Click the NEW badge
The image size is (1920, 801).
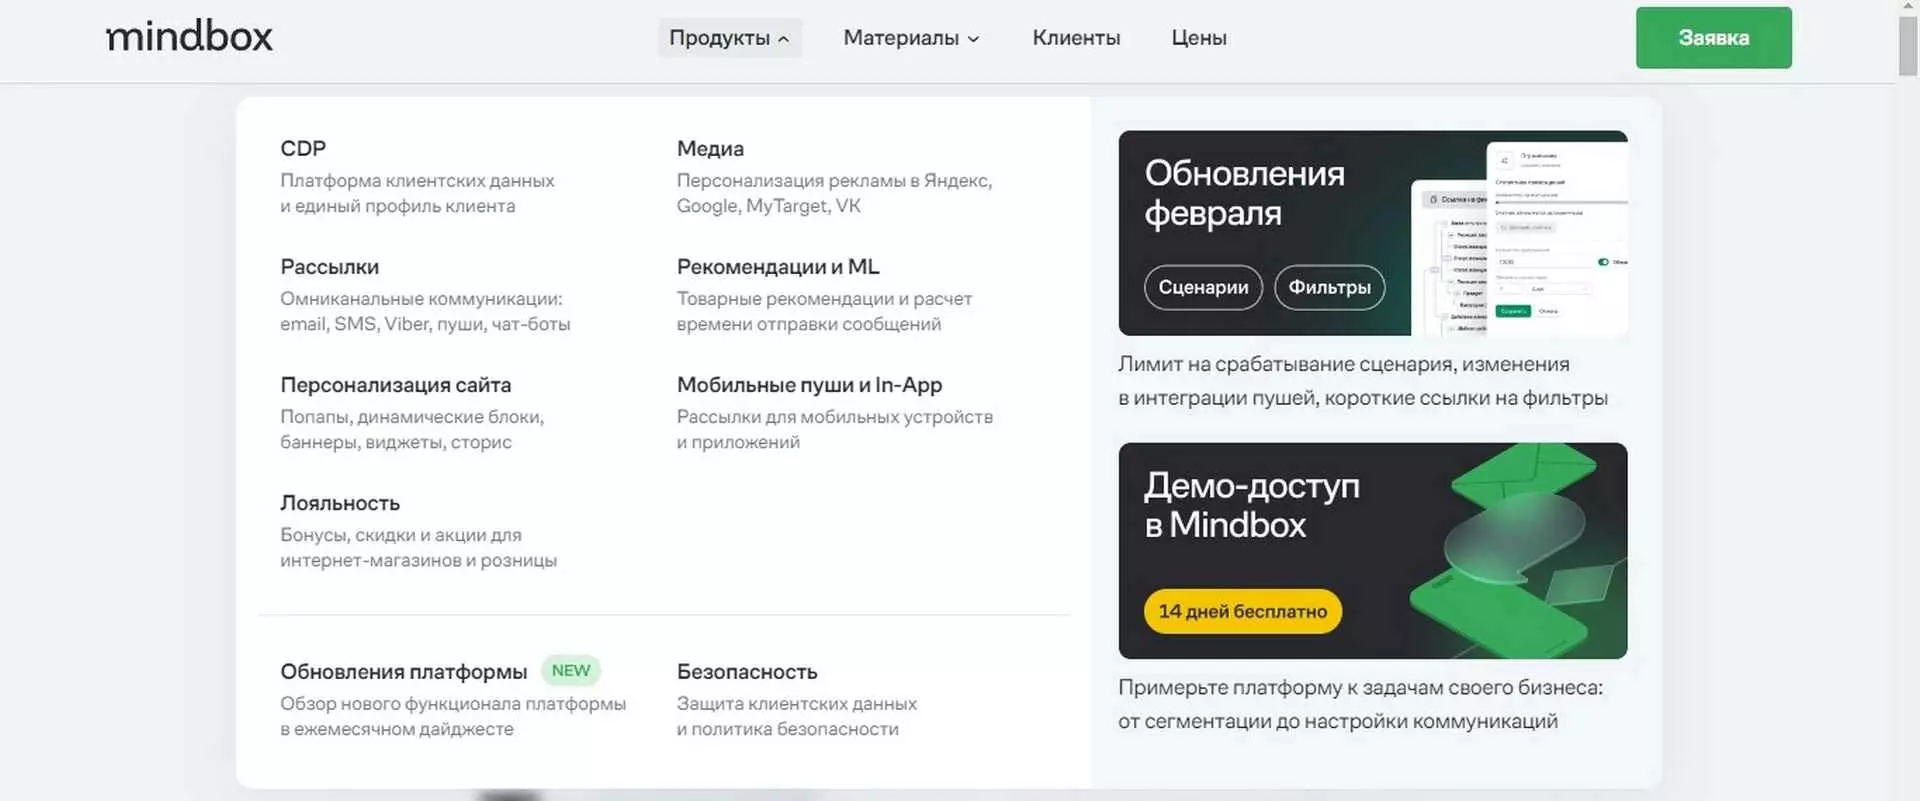pyautogui.click(x=571, y=671)
